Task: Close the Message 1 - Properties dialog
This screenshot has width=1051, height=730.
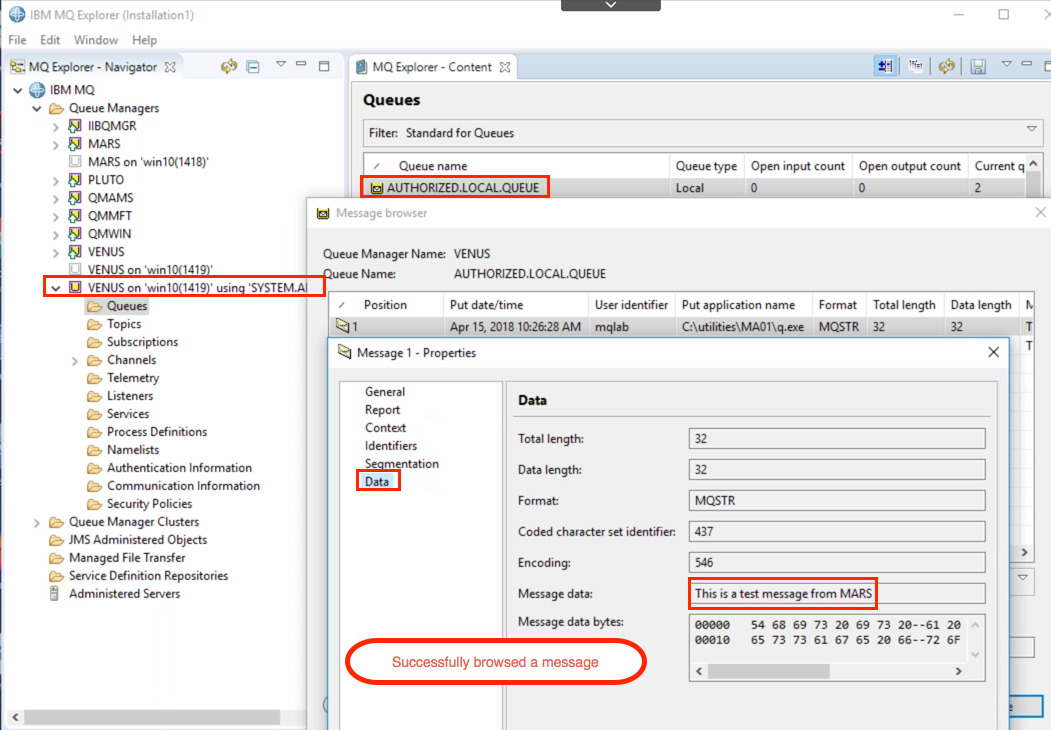Action: pos(993,352)
